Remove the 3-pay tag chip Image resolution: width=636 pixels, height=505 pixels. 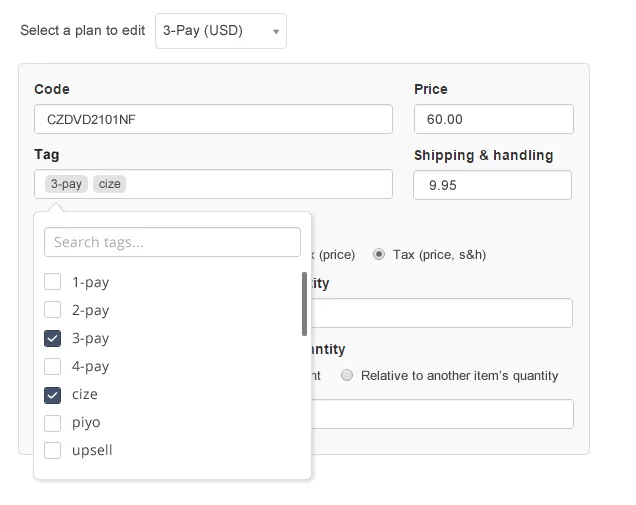point(67,184)
